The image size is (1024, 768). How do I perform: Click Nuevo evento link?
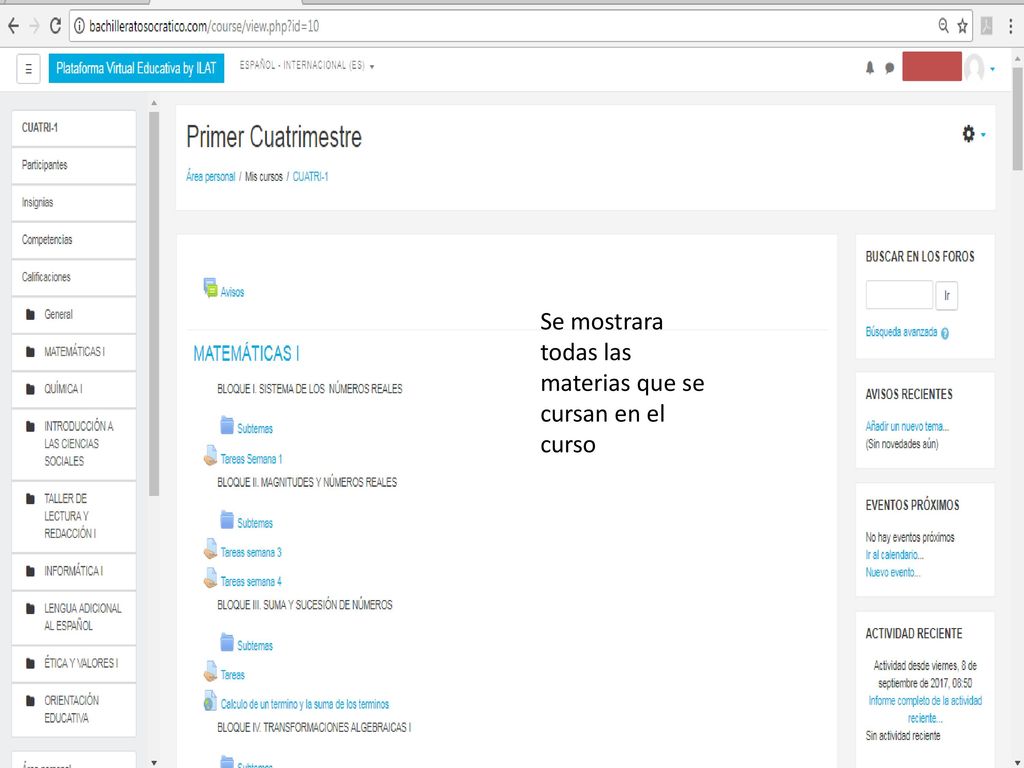point(893,573)
